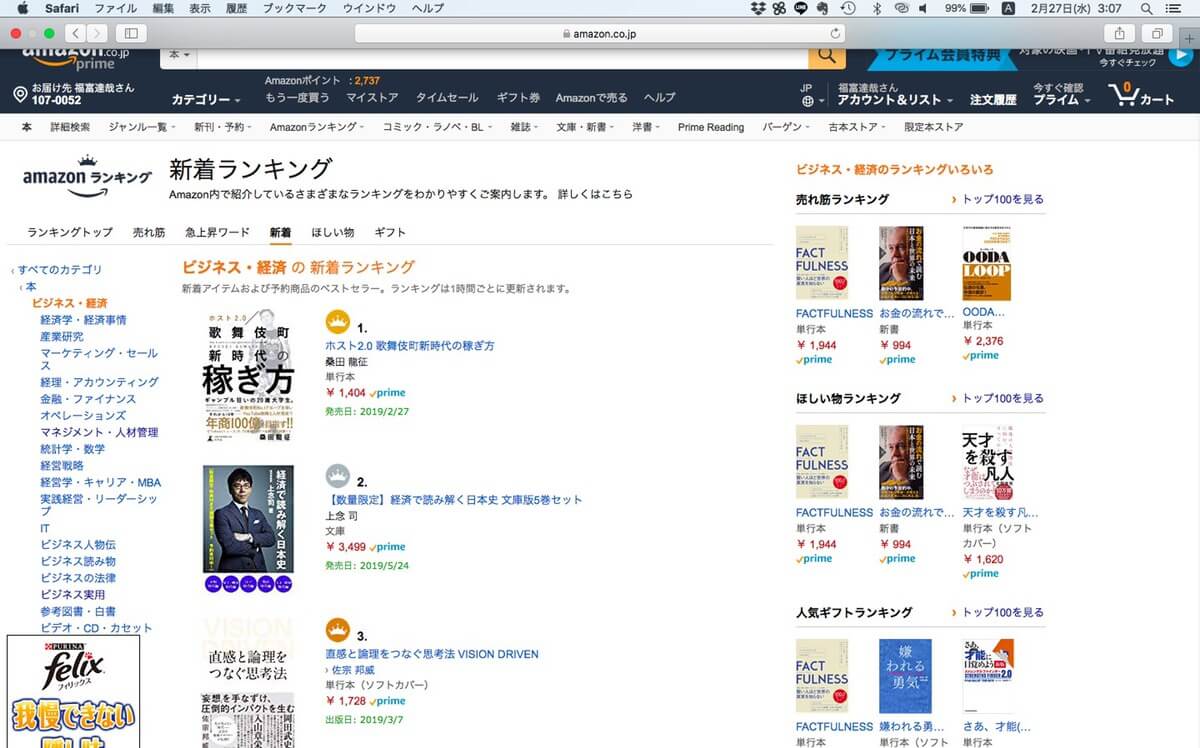Click 売れ筋ランキング トップ100を見る link
The image size is (1200, 748).
pos(1002,200)
